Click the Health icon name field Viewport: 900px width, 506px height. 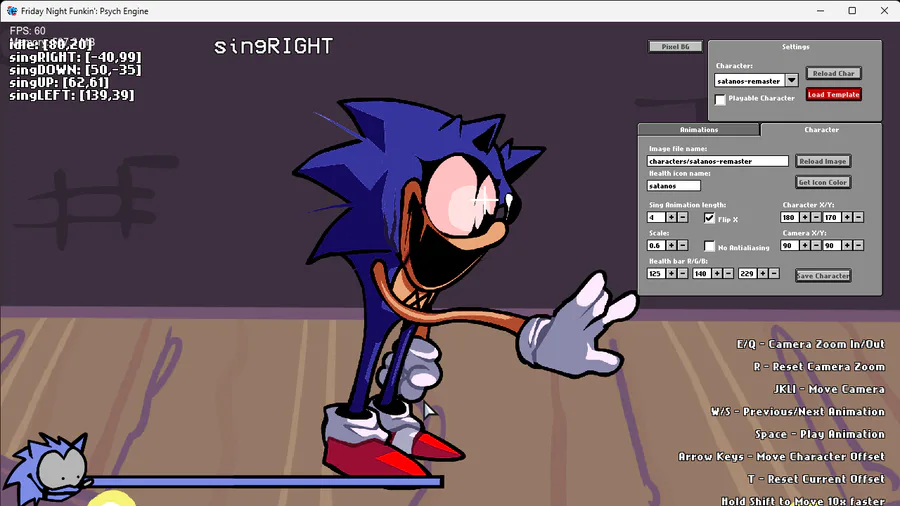[x=674, y=186]
